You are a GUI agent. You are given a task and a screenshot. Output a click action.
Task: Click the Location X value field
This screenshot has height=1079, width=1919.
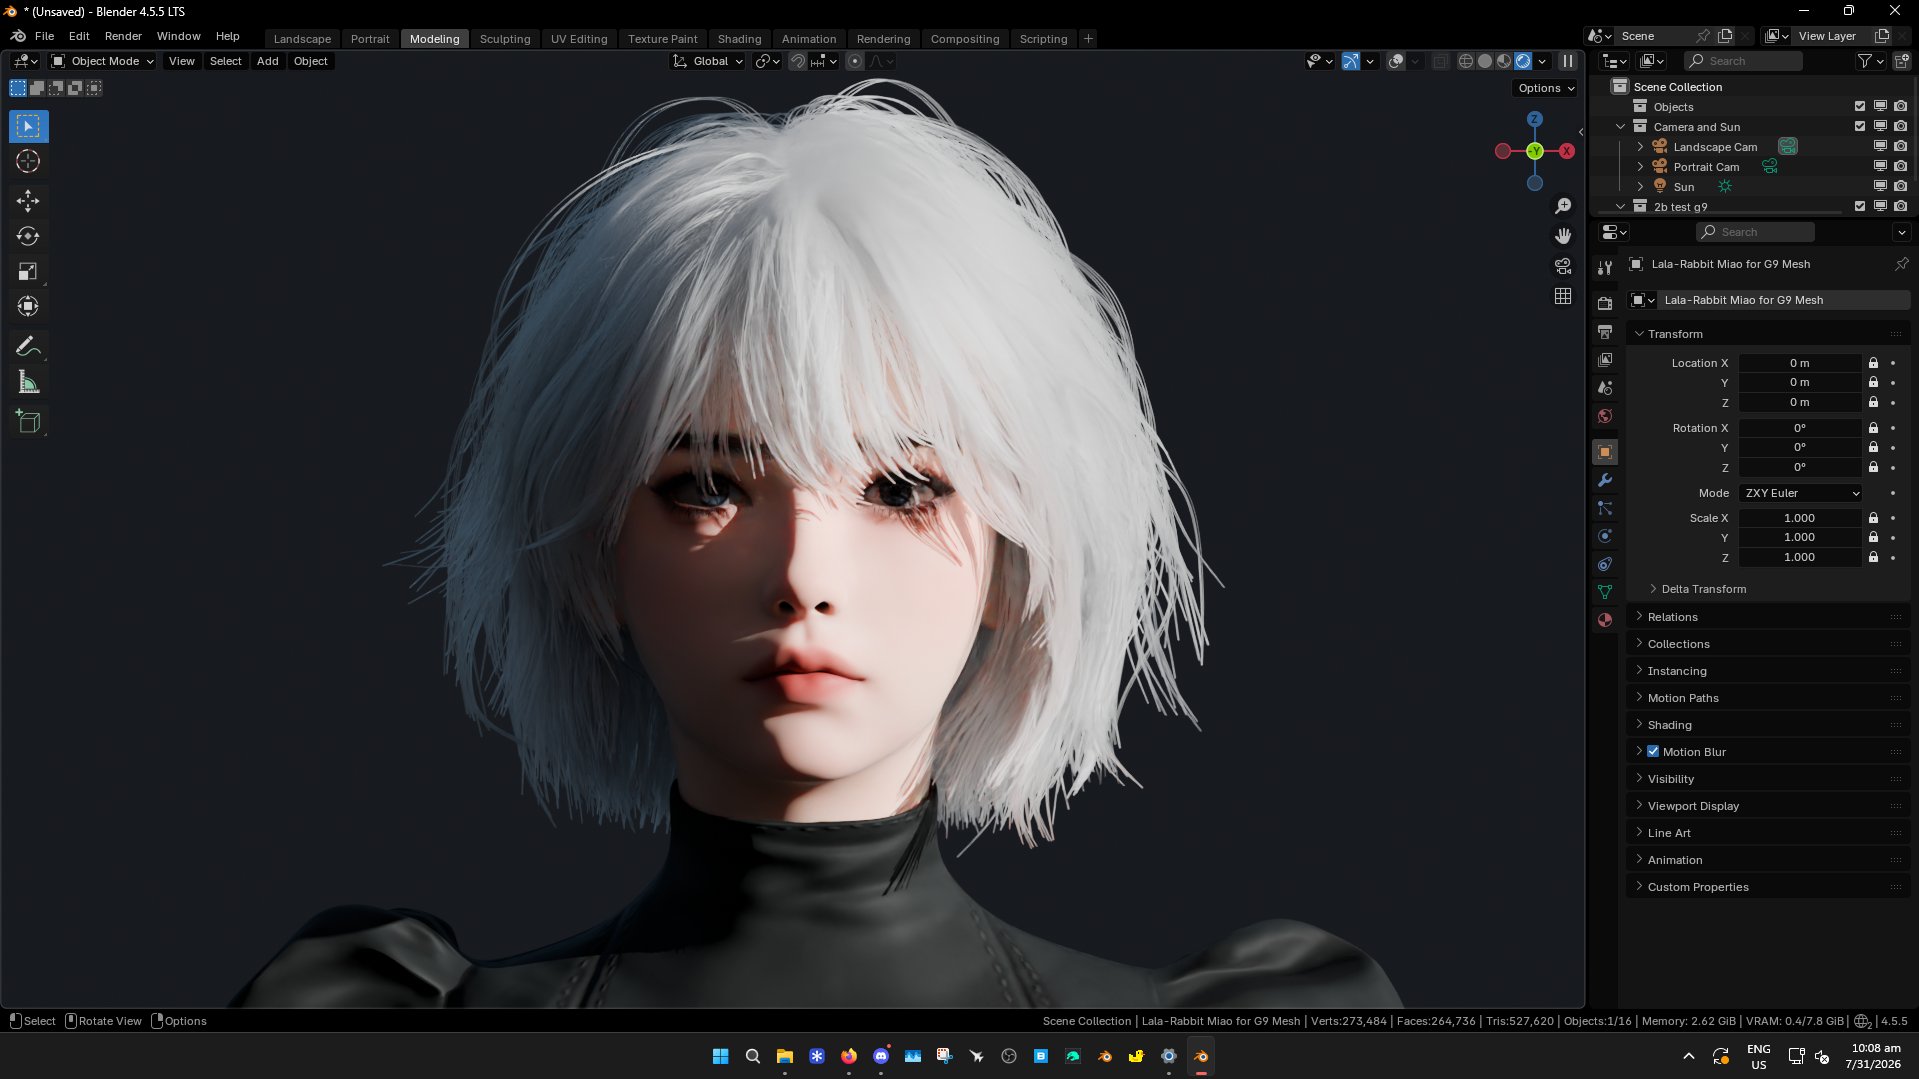[1800, 363]
